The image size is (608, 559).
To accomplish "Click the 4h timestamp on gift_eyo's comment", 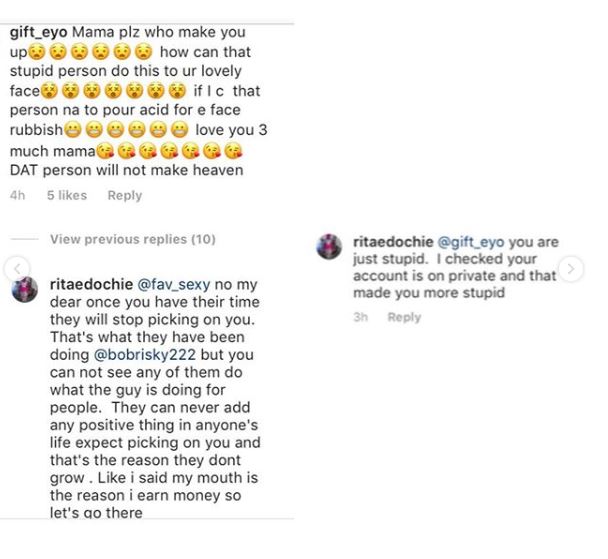I will (17, 196).
